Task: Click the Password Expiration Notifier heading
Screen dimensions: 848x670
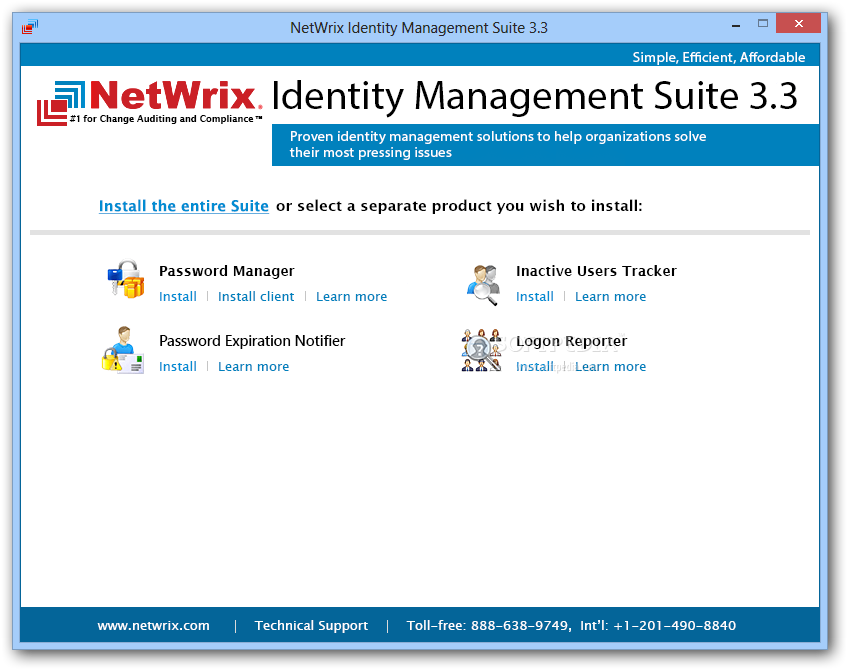Action: click(x=252, y=341)
